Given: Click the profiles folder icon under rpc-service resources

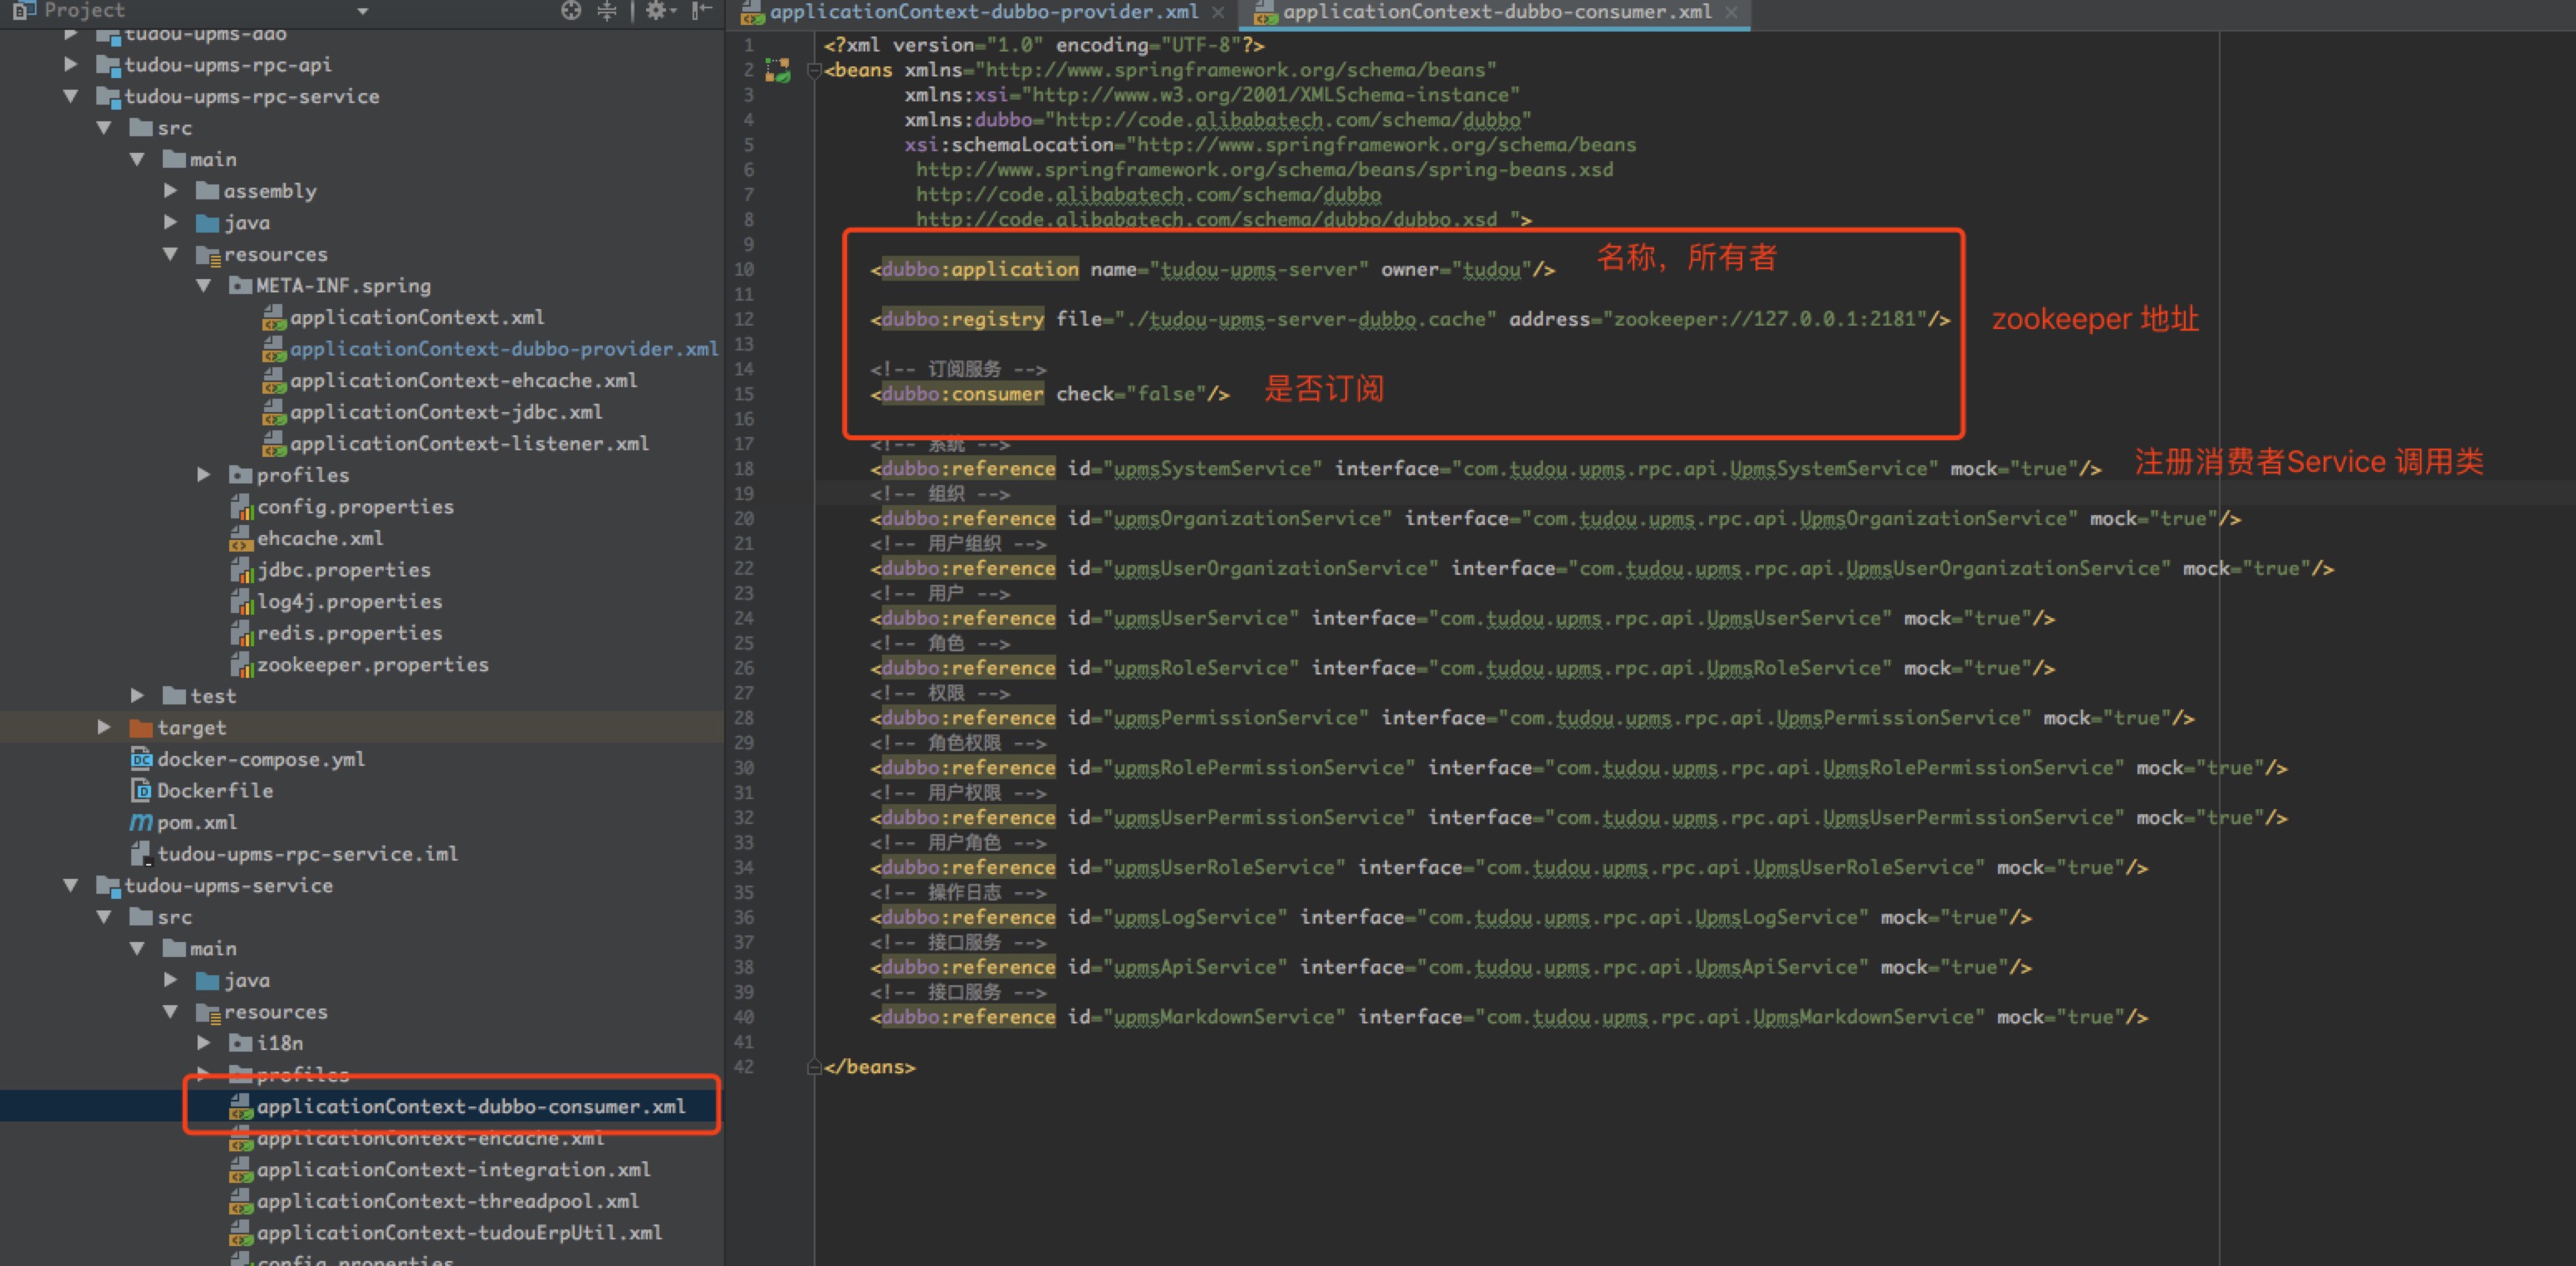Looking at the screenshot, I should (x=240, y=475).
